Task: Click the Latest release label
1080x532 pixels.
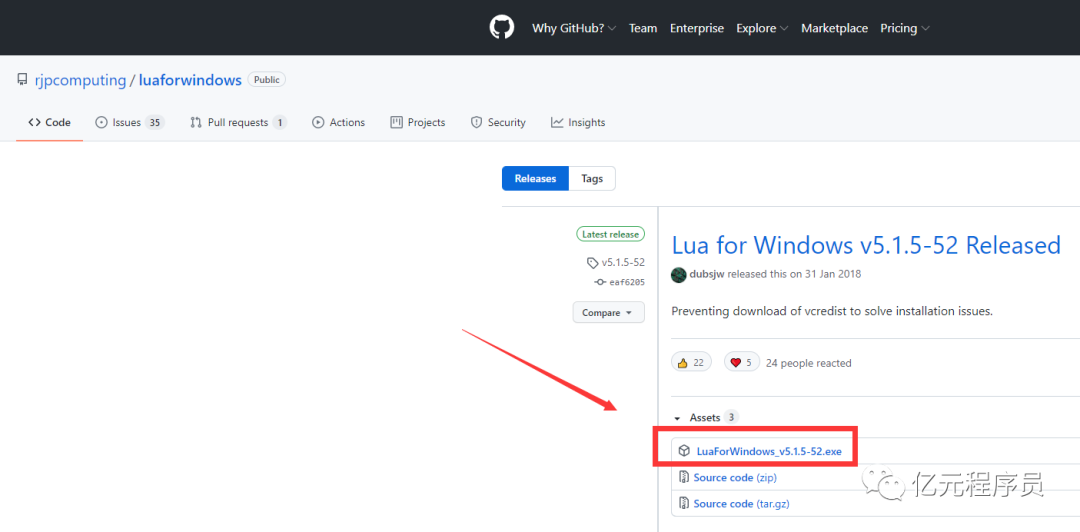Action: 610,234
